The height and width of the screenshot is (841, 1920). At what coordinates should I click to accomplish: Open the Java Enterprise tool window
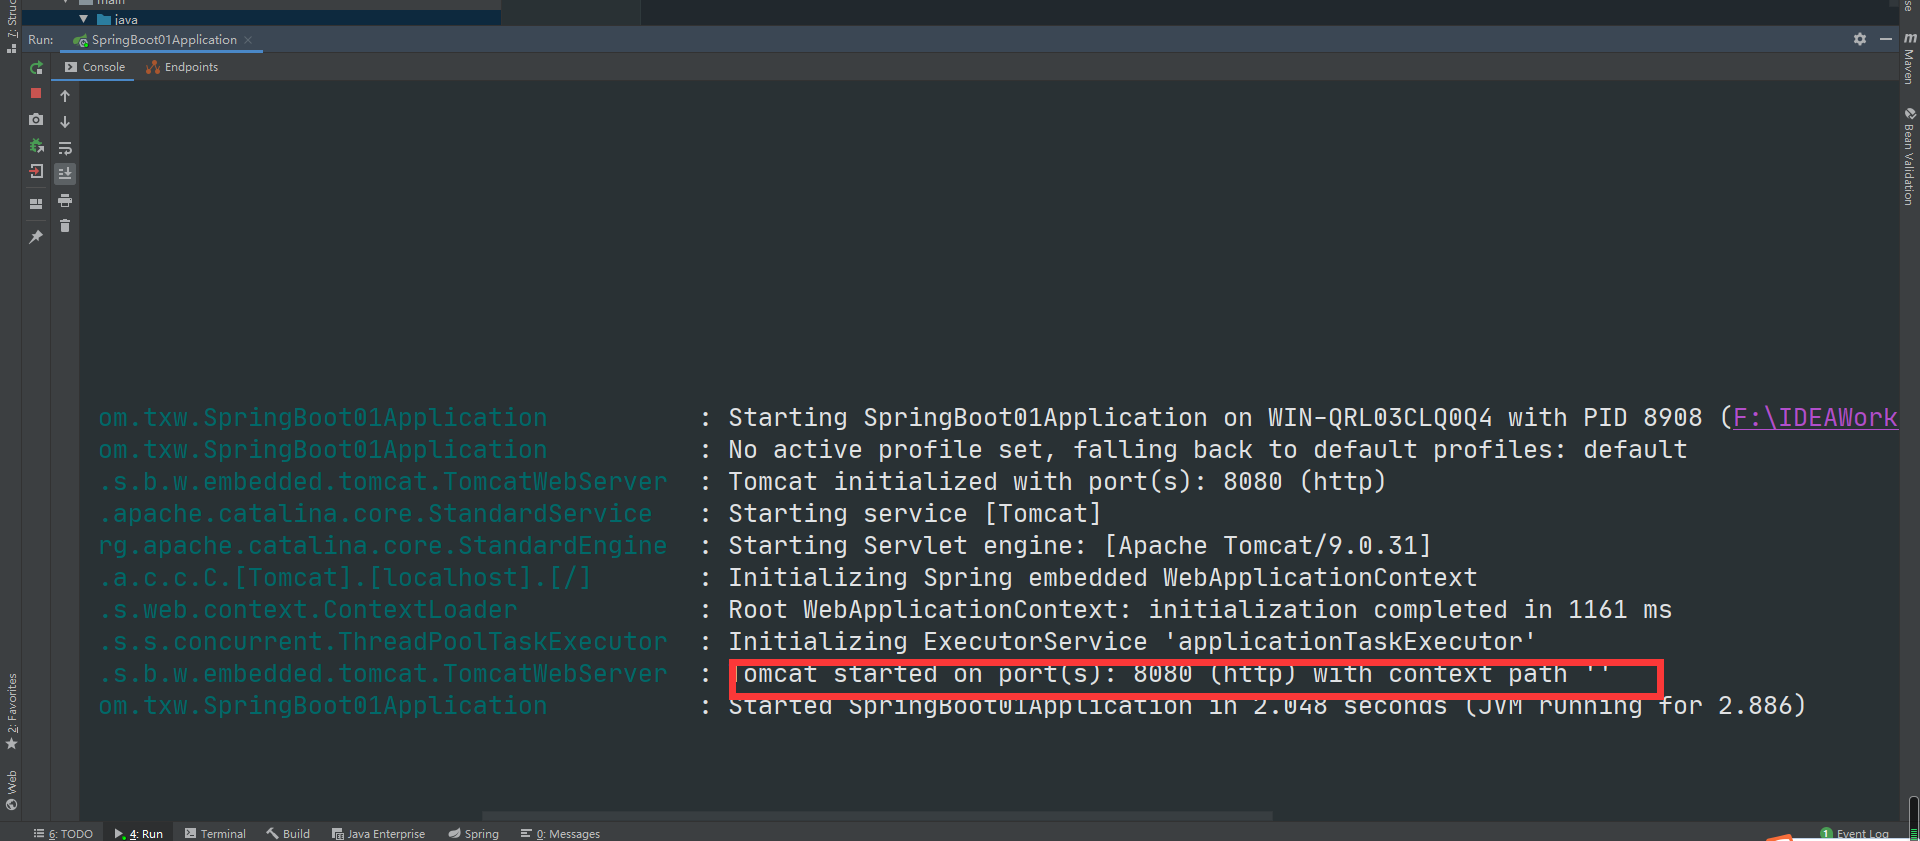tap(378, 833)
